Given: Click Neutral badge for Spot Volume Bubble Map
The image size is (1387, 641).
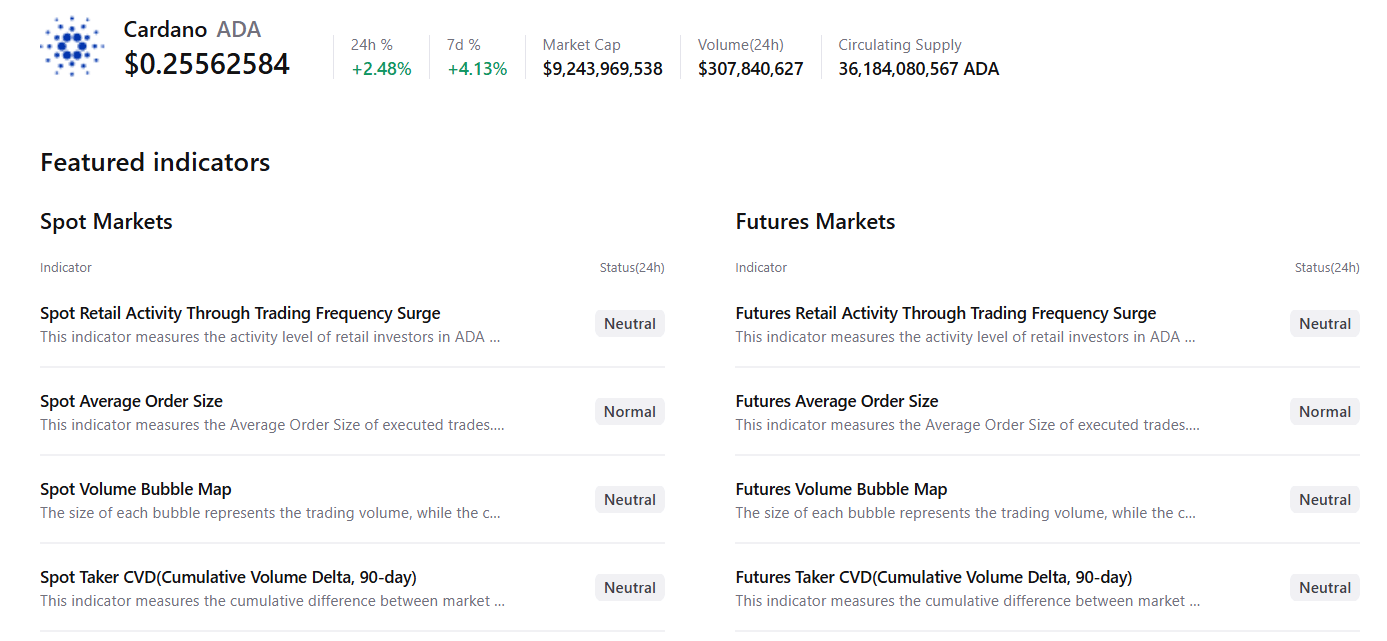Looking at the screenshot, I should 630,500.
